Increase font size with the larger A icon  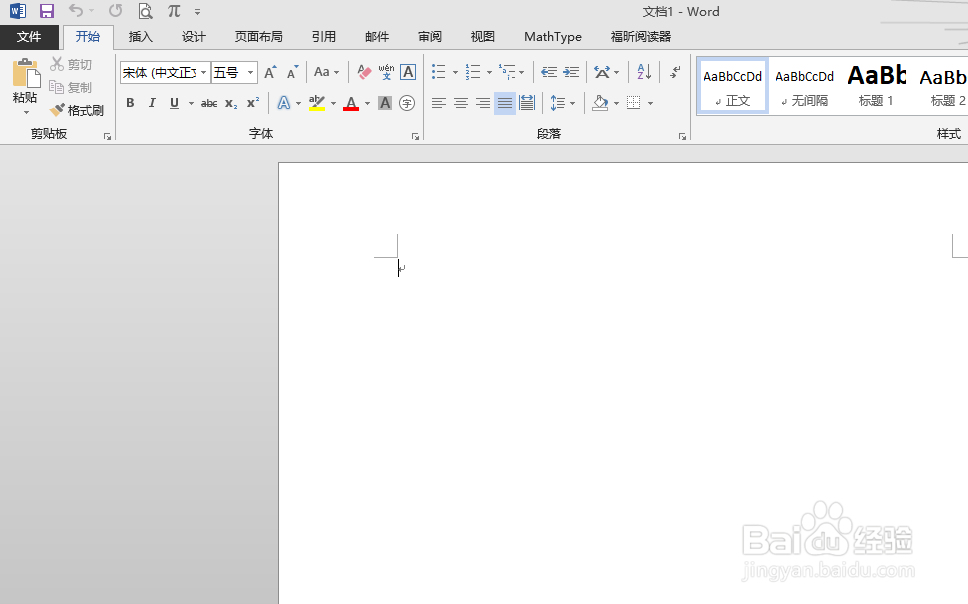point(270,72)
